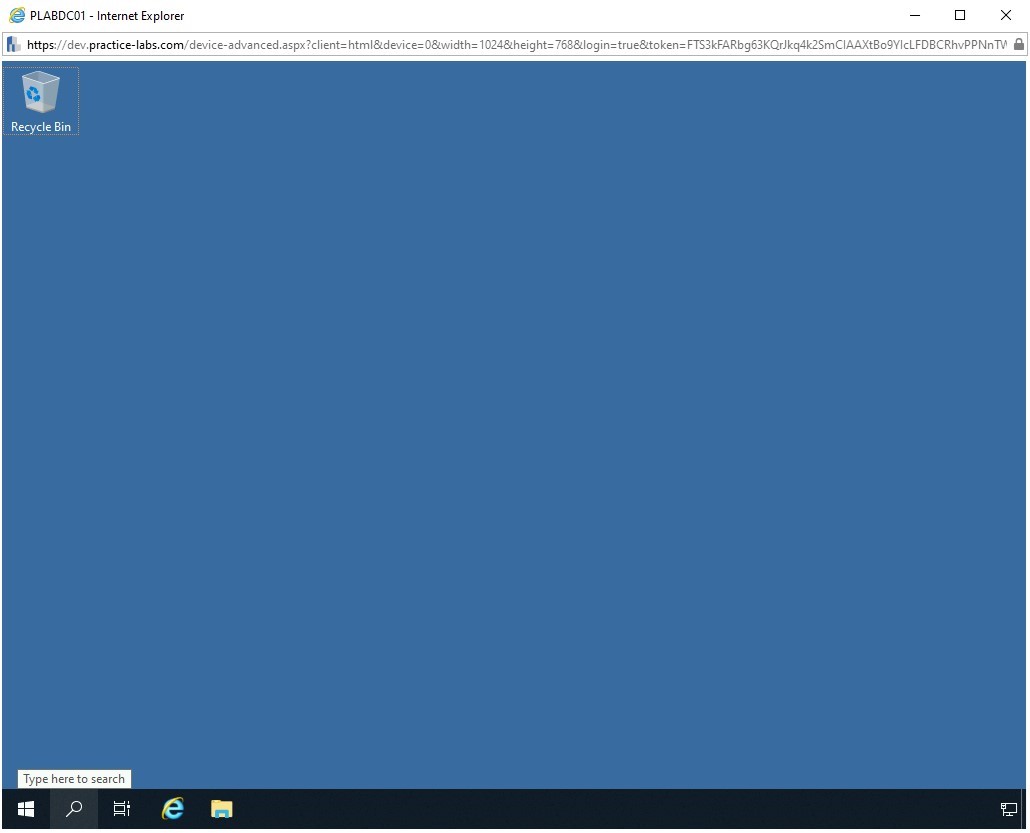Open Task View from the taskbar

122,809
